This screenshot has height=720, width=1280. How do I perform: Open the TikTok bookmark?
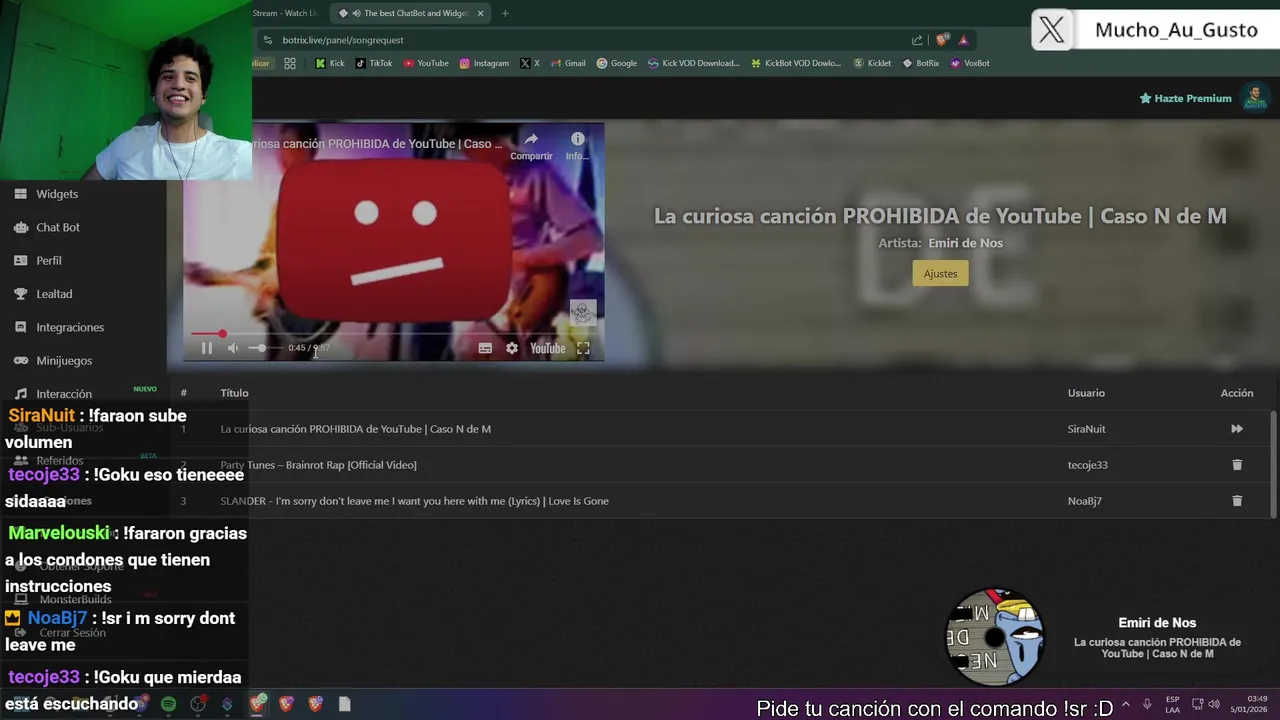click(x=374, y=63)
